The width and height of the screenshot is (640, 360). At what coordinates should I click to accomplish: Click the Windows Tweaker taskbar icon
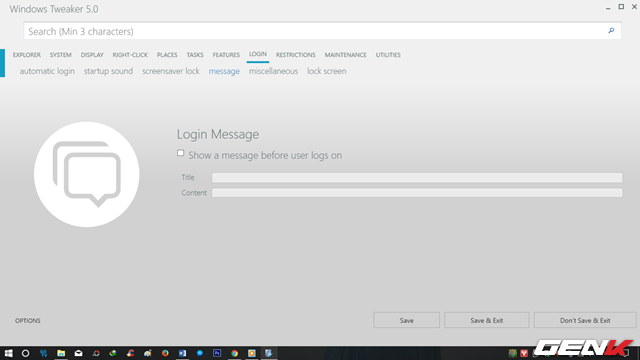(269, 353)
